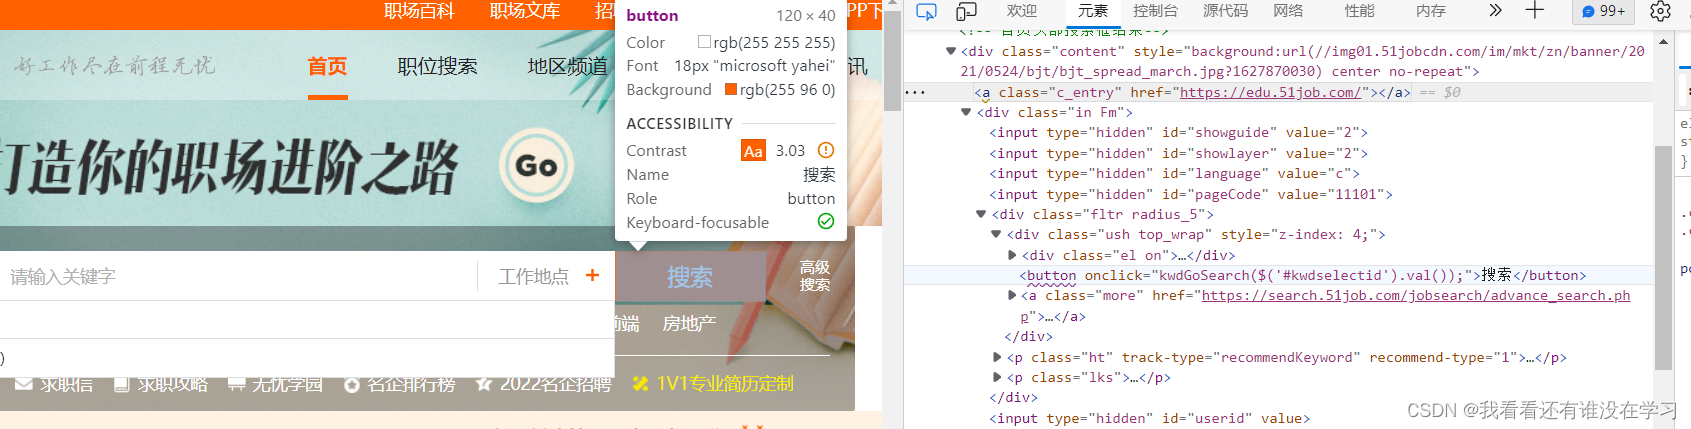Toggle device emulation icon in DevTools
The width and height of the screenshot is (1691, 429).
(966, 11)
